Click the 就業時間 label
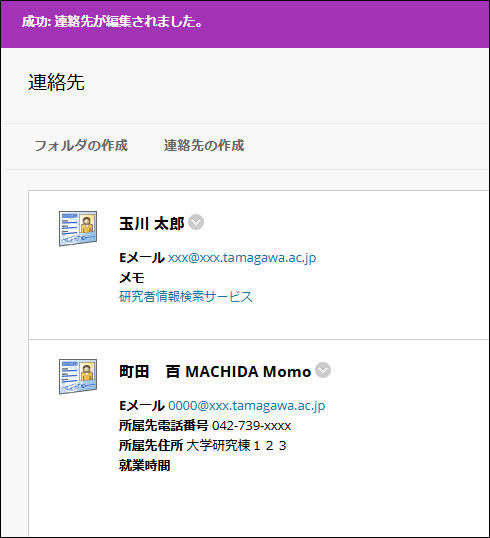This screenshot has width=490, height=538. click(144, 466)
